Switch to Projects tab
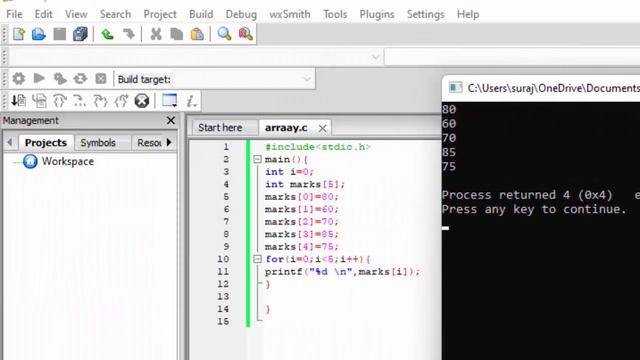The height and width of the screenshot is (360, 640). click(46, 142)
